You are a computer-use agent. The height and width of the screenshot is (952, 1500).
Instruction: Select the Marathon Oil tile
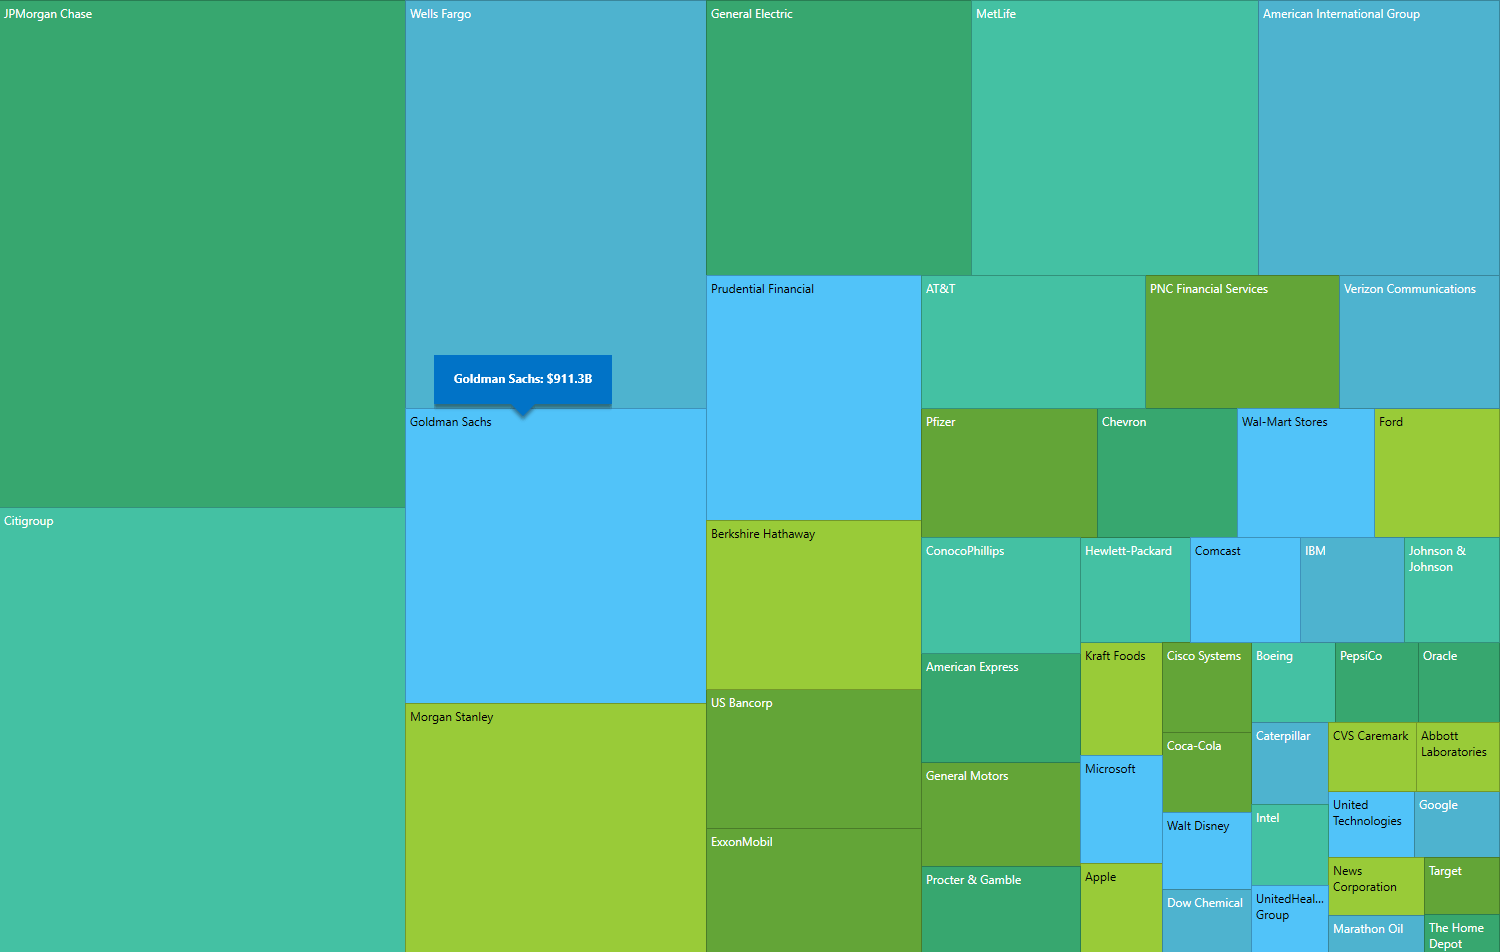[1376, 934]
